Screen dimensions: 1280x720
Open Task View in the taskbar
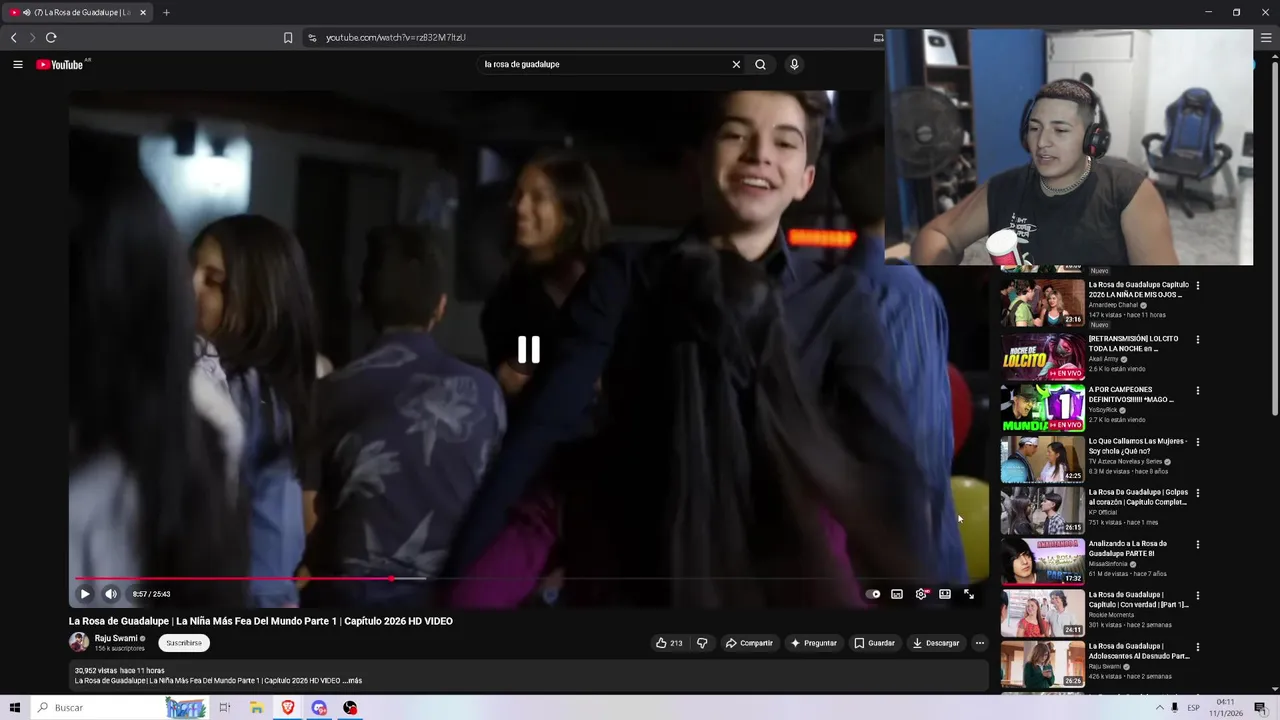pos(225,708)
